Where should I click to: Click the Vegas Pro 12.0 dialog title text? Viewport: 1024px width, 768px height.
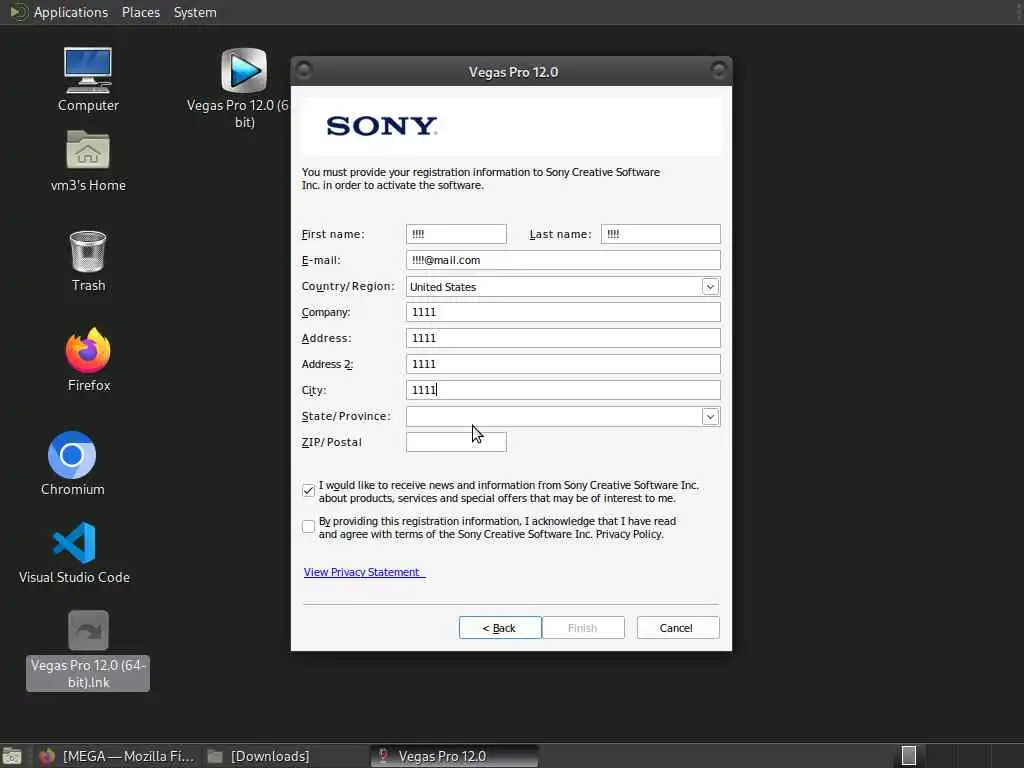[x=513, y=72]
